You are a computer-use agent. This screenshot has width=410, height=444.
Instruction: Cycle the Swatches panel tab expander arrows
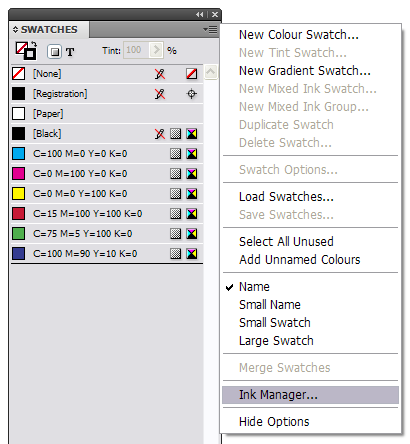(x=15, y=29)
